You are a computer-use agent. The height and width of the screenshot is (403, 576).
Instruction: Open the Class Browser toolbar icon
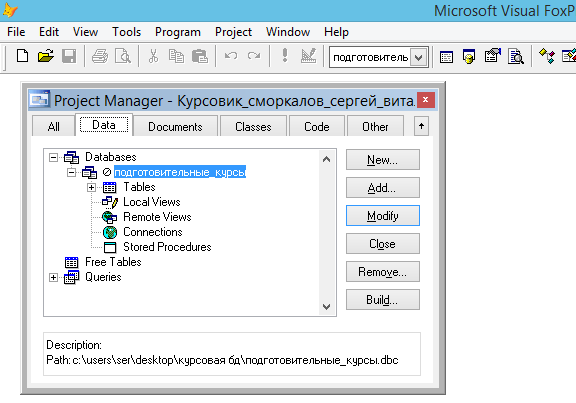[547, 56]
